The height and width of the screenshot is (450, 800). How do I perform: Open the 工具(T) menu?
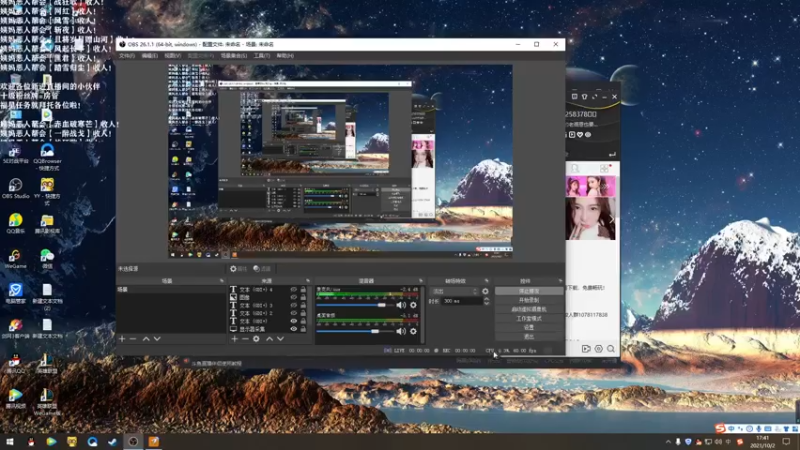[262, 56]
